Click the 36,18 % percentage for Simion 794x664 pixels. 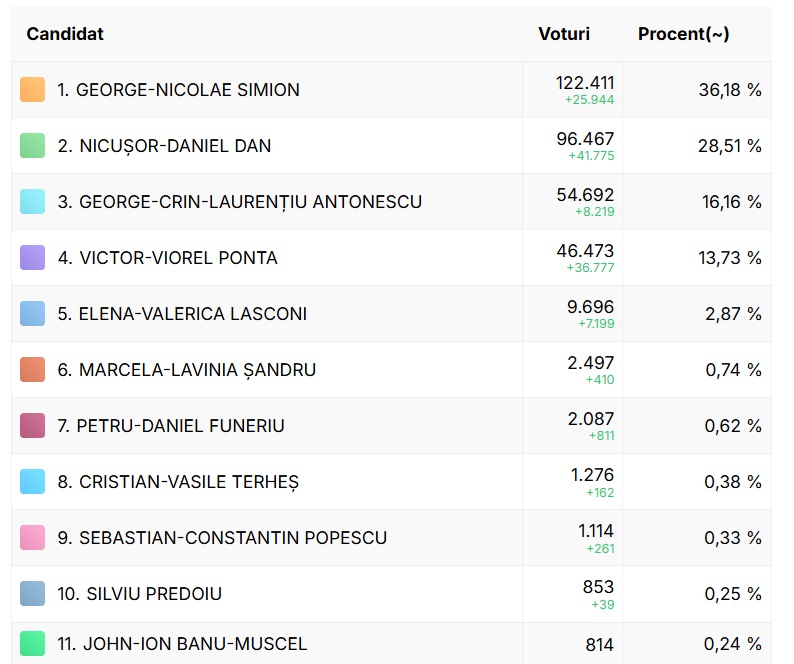(729, 90)
